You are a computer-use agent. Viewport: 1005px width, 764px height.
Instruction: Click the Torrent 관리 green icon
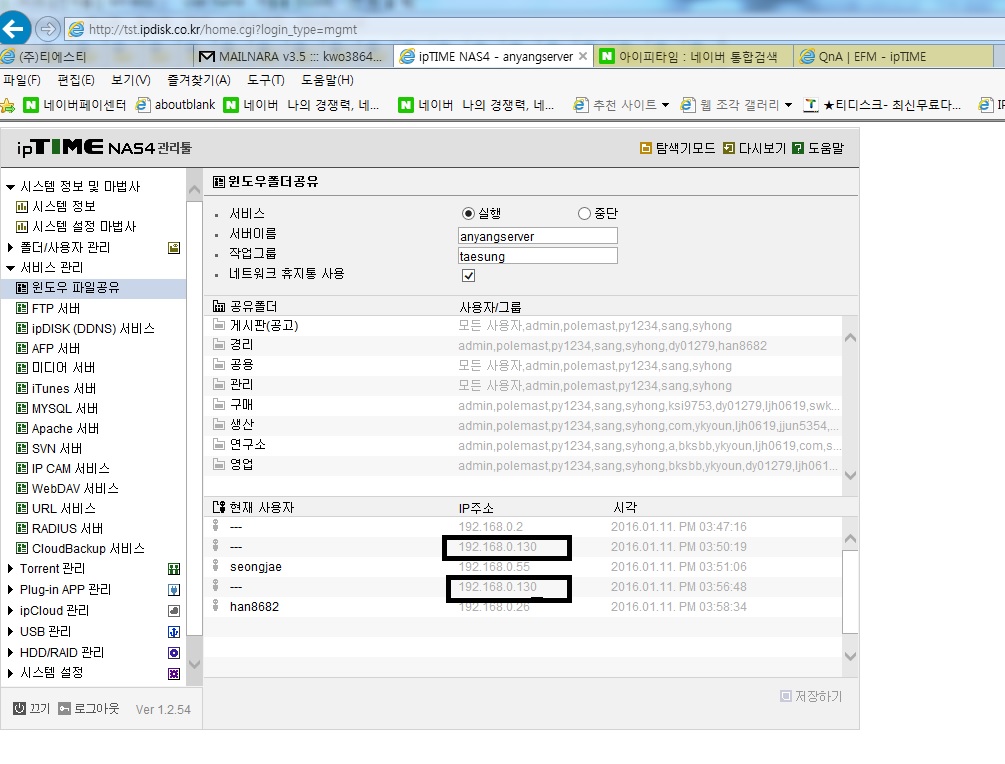[x=174, y=569]
